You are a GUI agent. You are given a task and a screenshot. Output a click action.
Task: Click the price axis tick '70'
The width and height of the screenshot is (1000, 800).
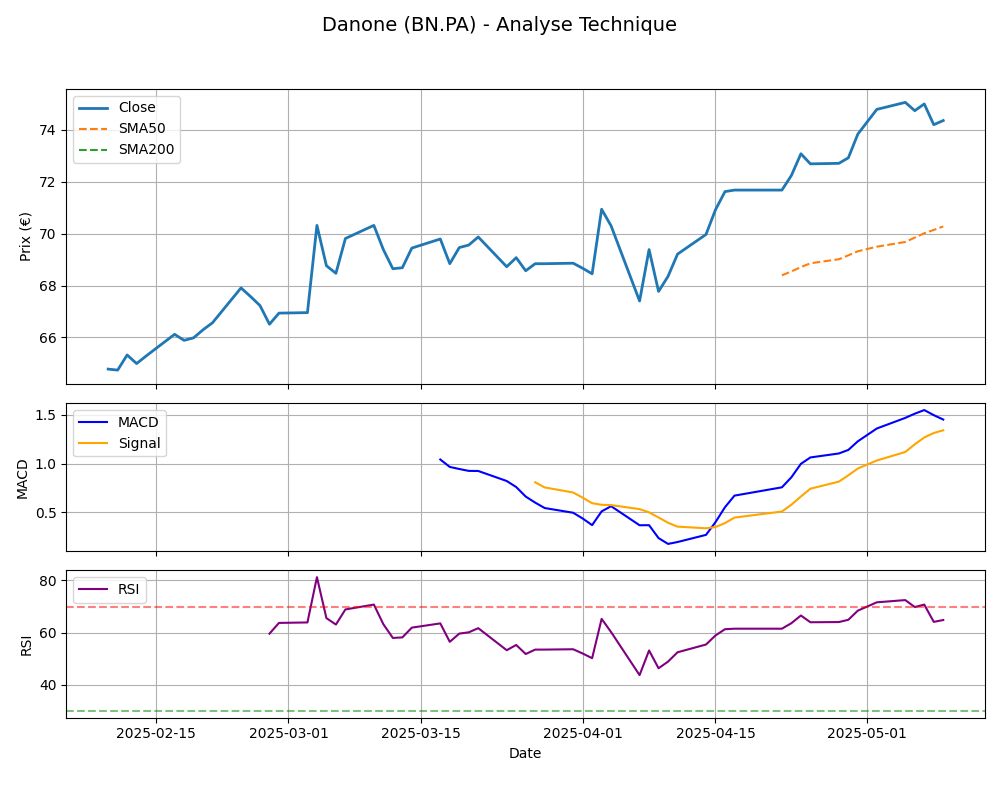coord(47,235)
